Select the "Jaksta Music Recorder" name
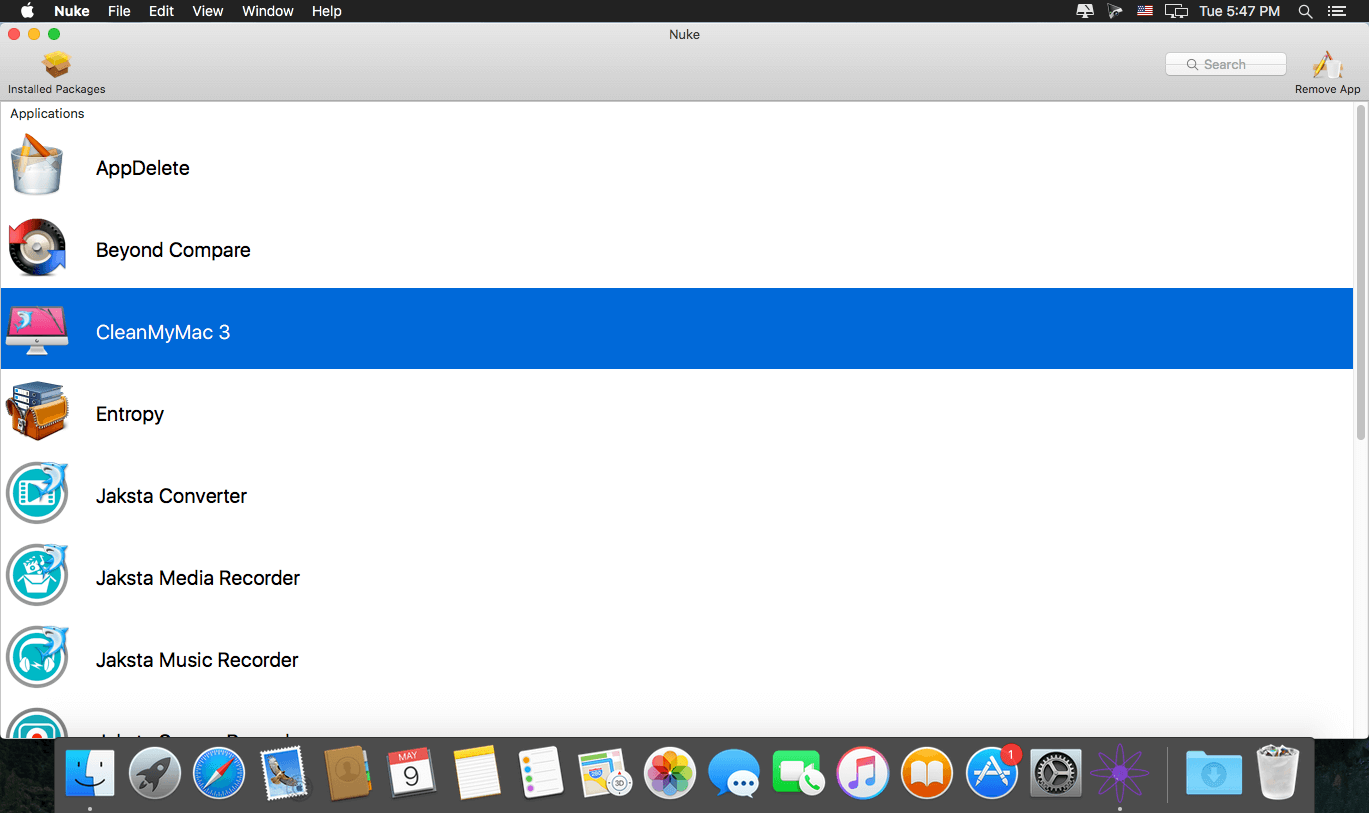Viewport: 1369px width, 813px height. pos(197,660)
